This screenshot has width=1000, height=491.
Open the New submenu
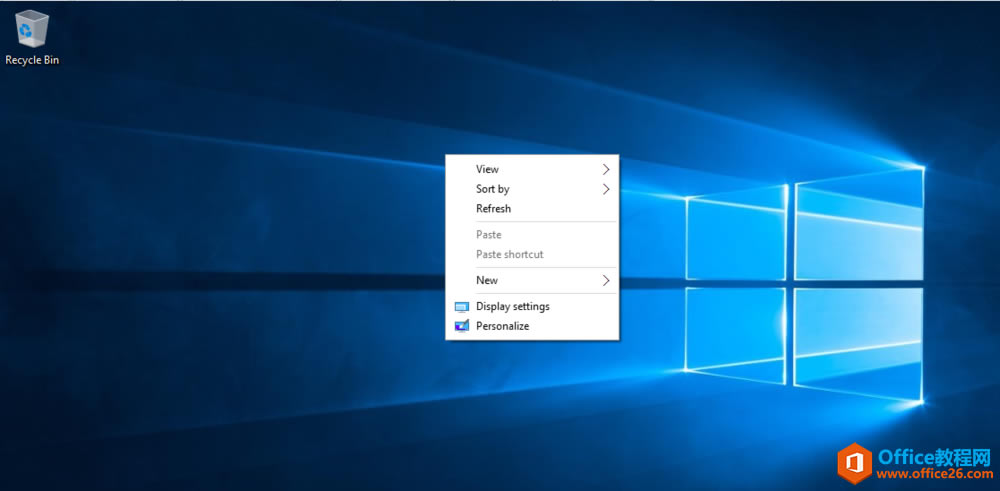click(532, 281)
